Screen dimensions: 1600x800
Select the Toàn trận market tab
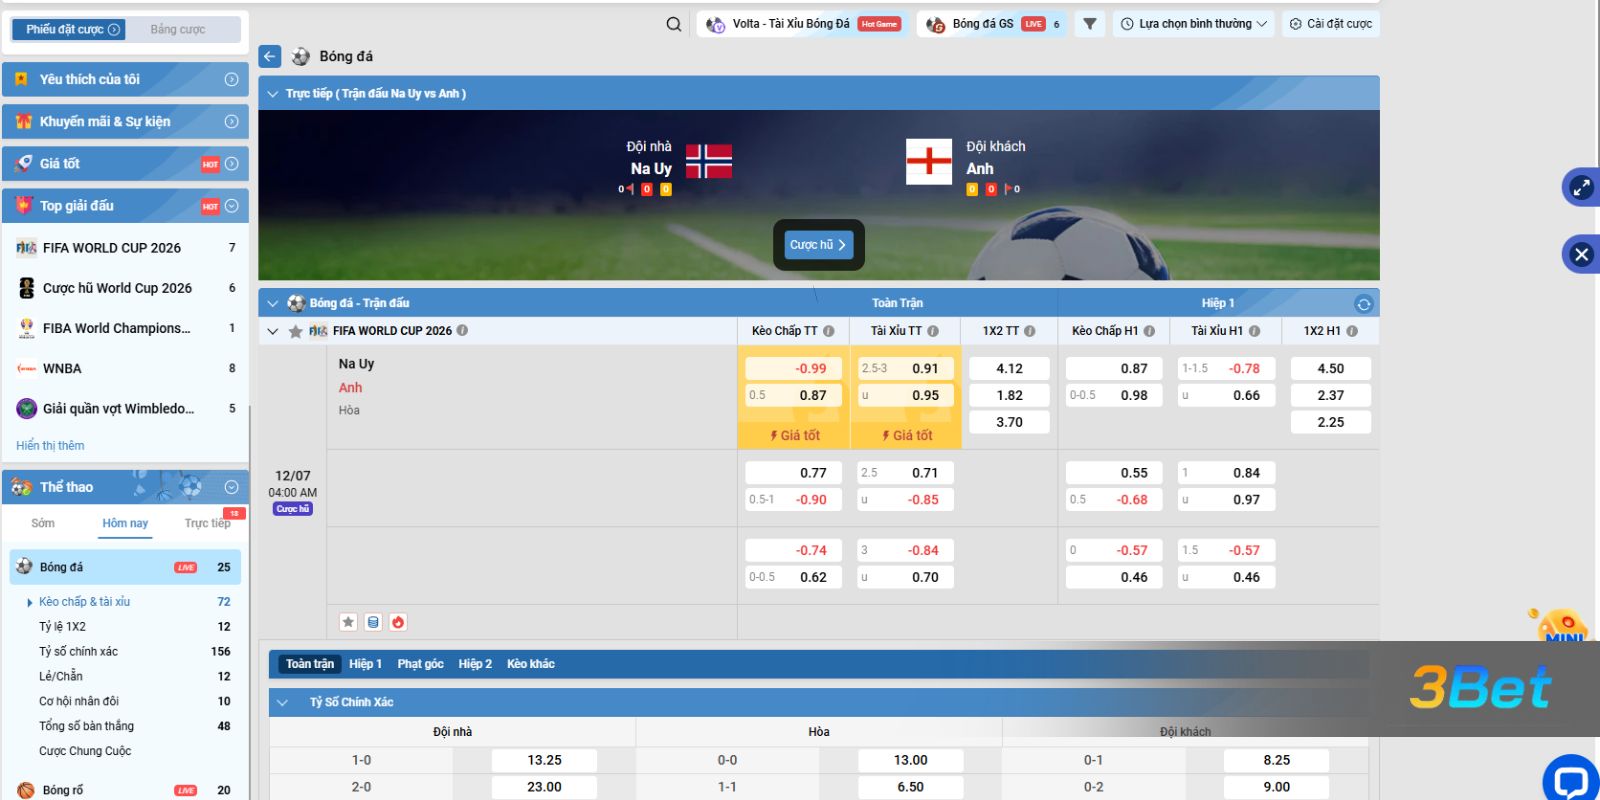click(310, 664)
